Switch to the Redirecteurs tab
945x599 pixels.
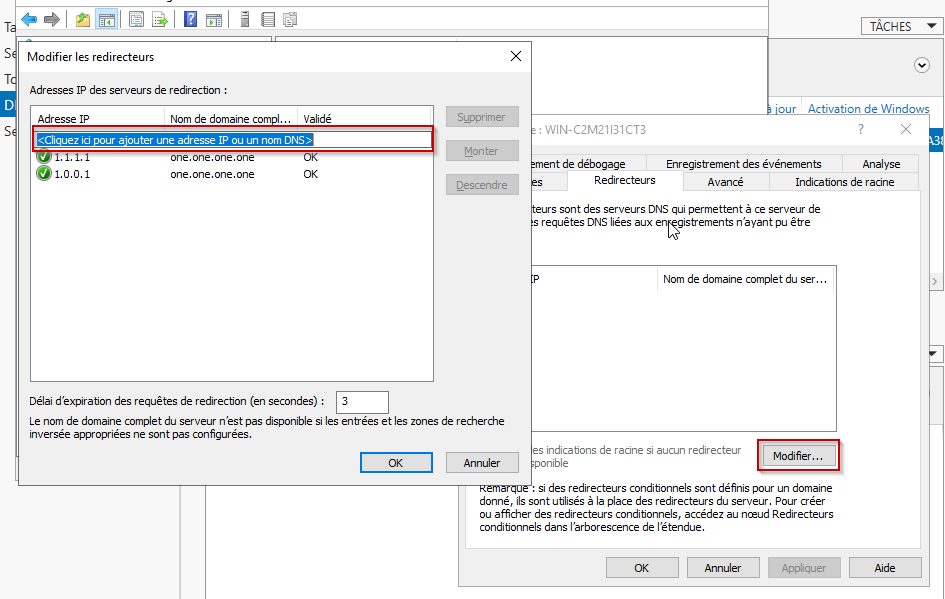point(625,180)
